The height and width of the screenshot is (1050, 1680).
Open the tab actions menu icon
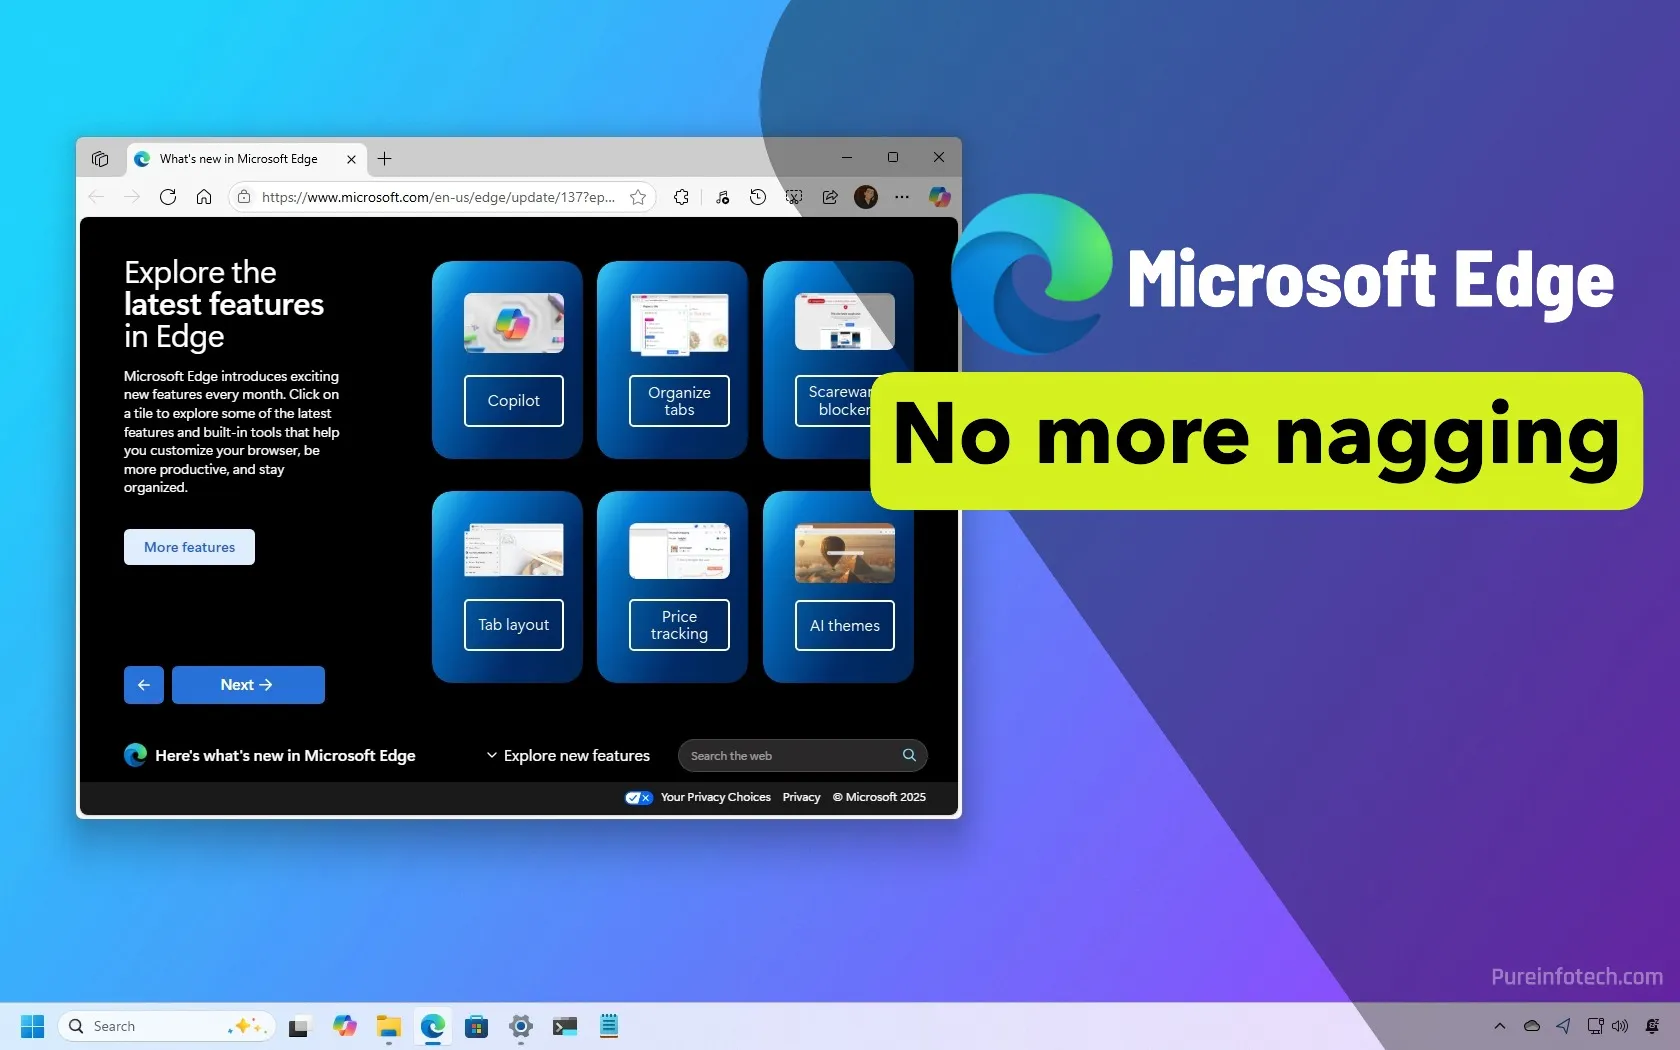point(100,158)
